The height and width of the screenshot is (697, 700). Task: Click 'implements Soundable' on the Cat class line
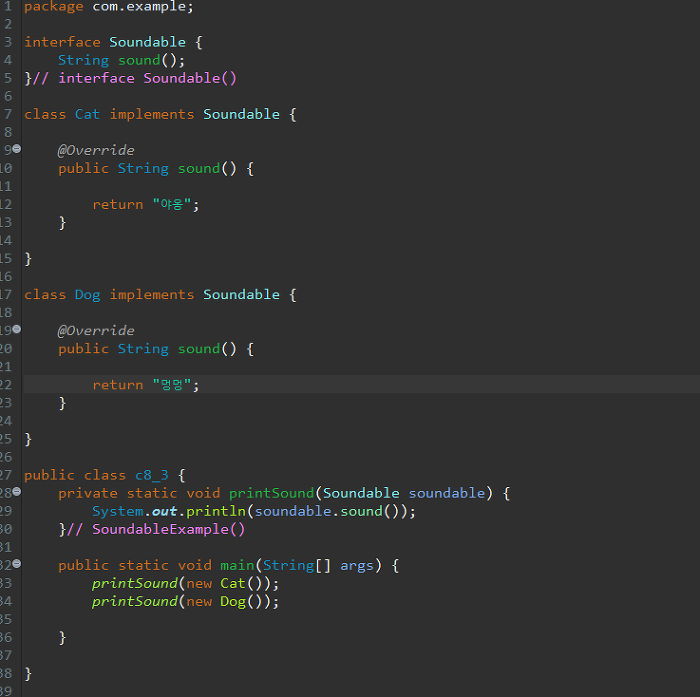[195, 114]
